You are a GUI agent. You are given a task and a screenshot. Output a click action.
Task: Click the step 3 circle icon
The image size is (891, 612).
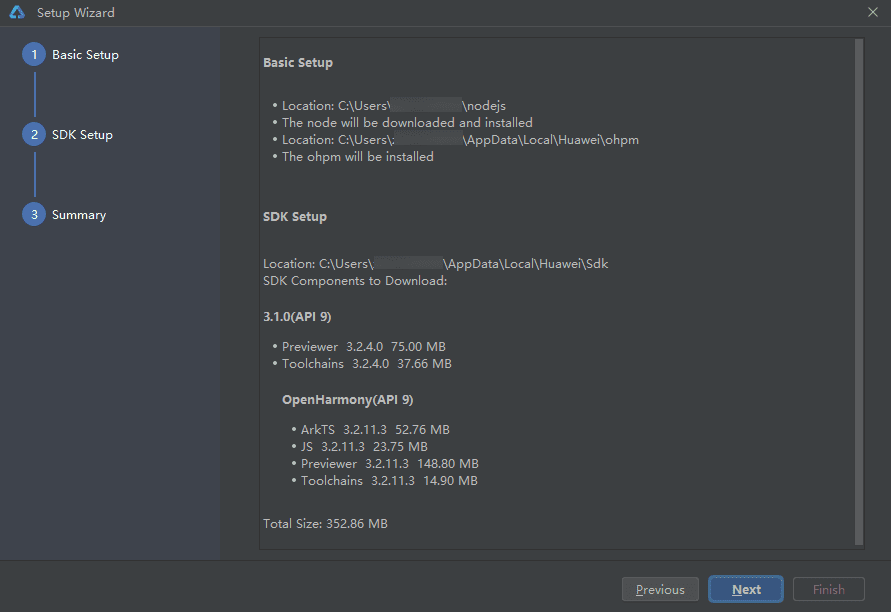[x=34, y=215]
